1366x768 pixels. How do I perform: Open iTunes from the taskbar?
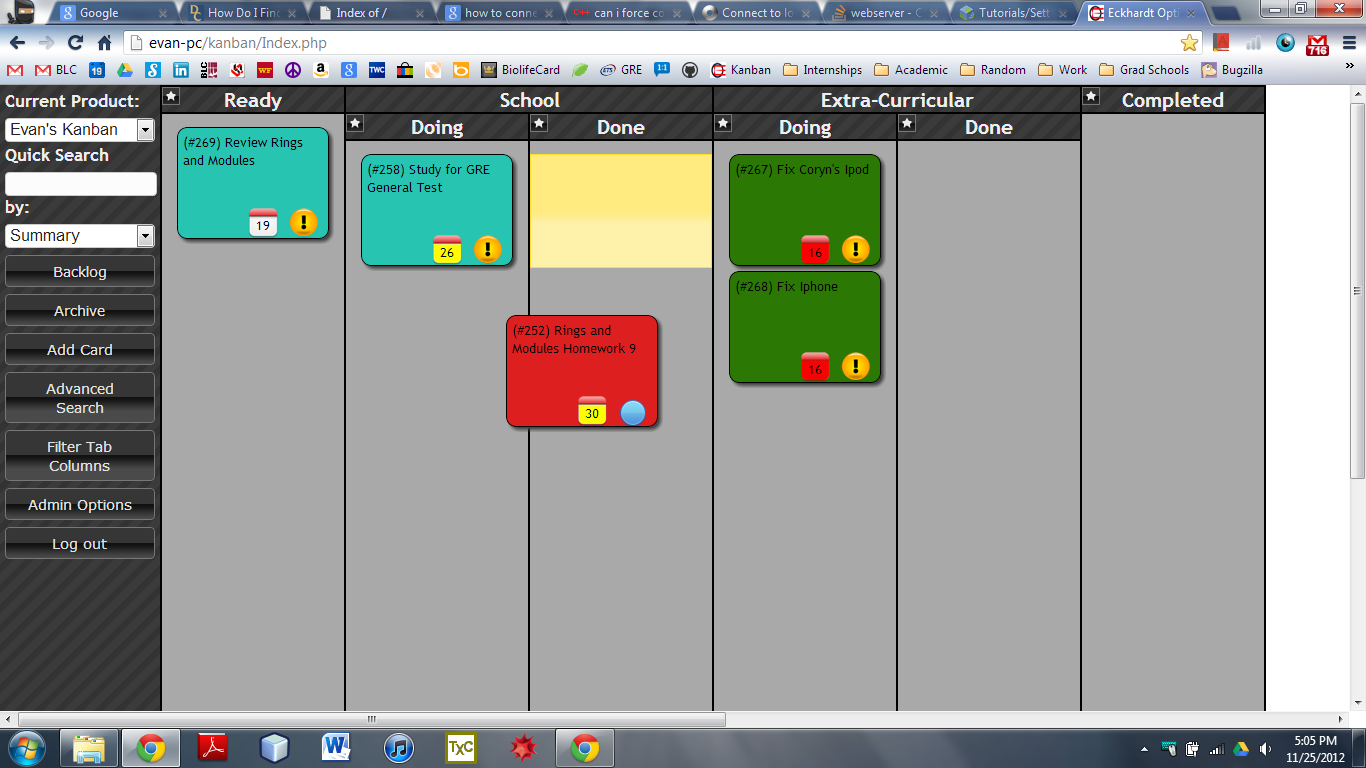[399, 748]
